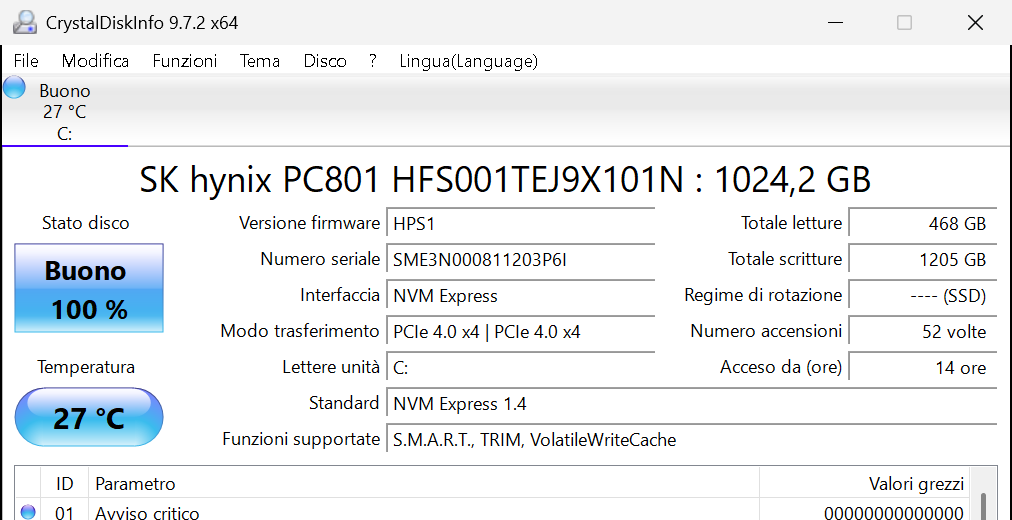Click the Lettere unità field C:
The image size is (1012, 520).
tap(520, 368)
